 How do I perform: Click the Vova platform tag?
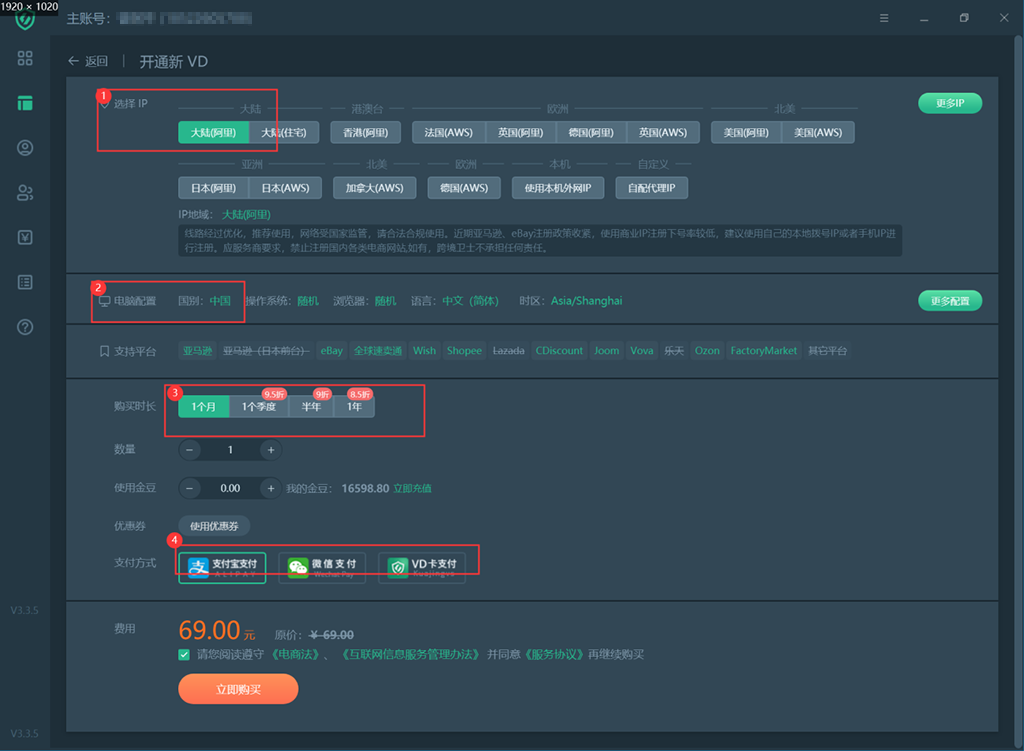[x=642, y=351]
